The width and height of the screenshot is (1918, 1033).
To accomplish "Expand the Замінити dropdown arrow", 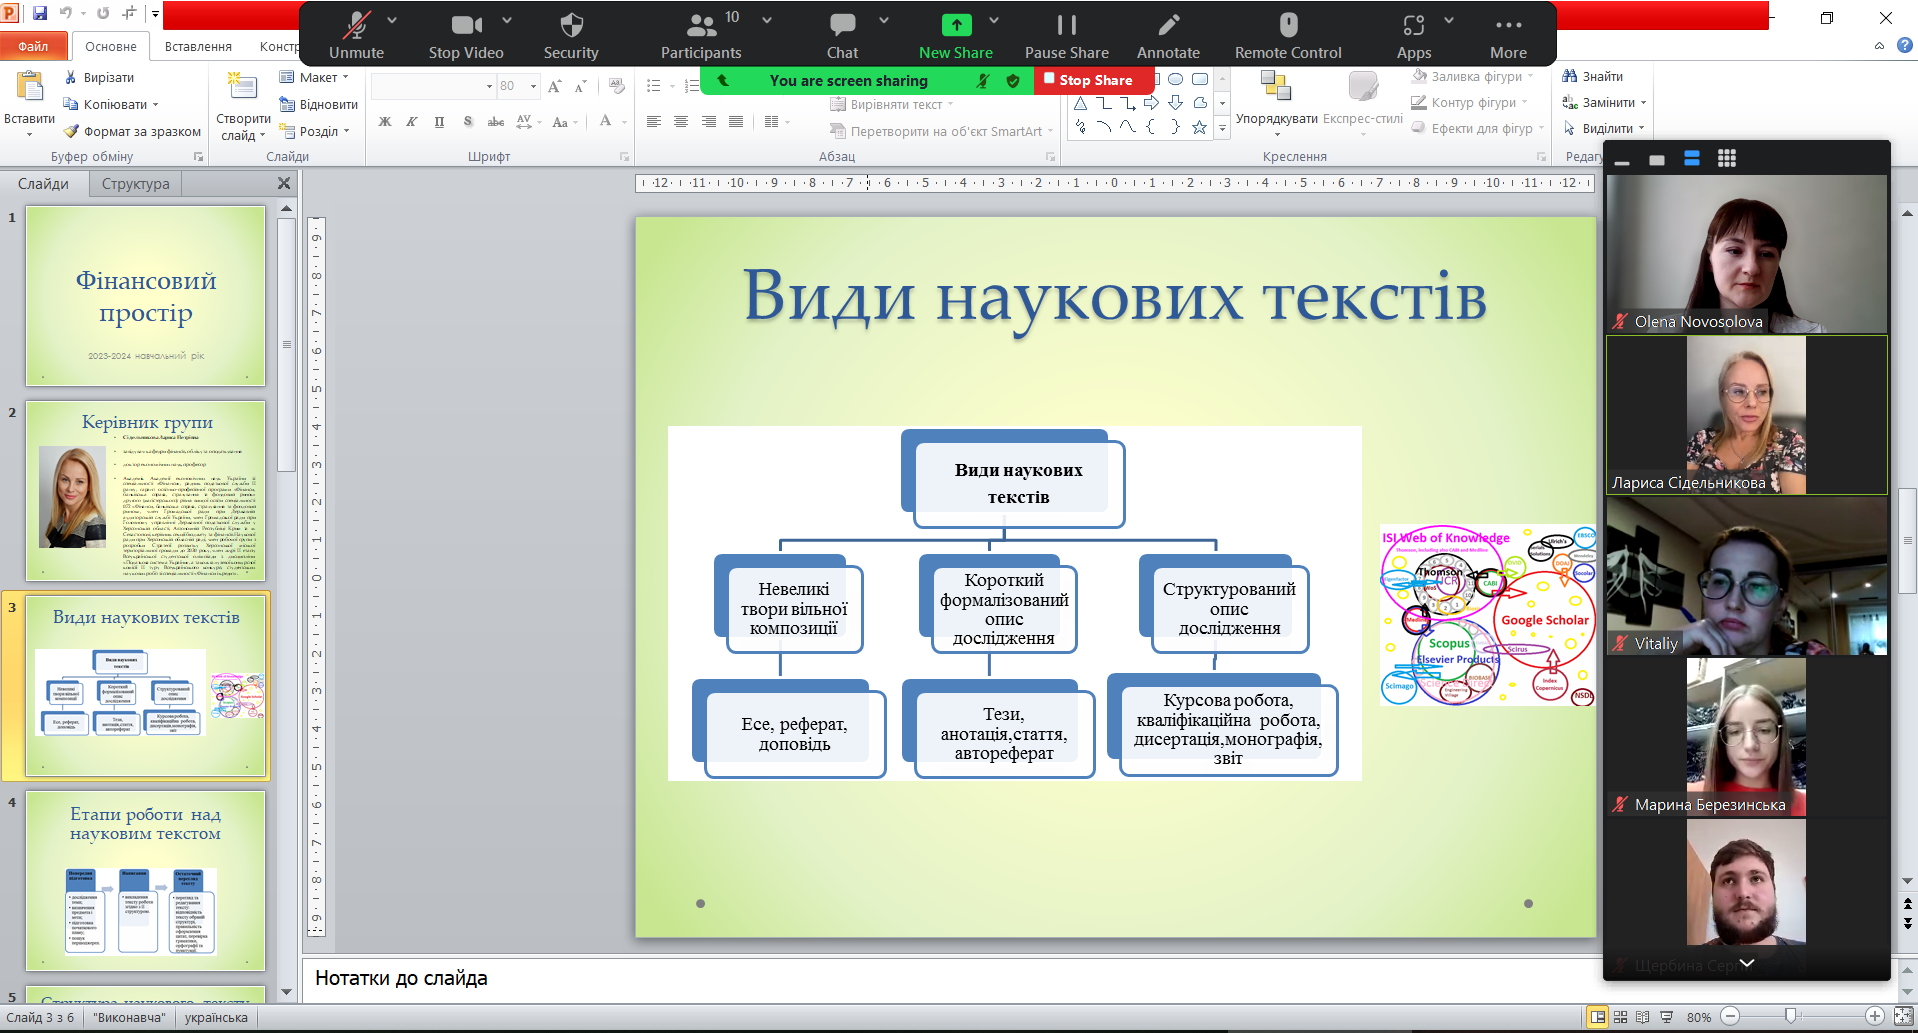I will click(1643, 103).
